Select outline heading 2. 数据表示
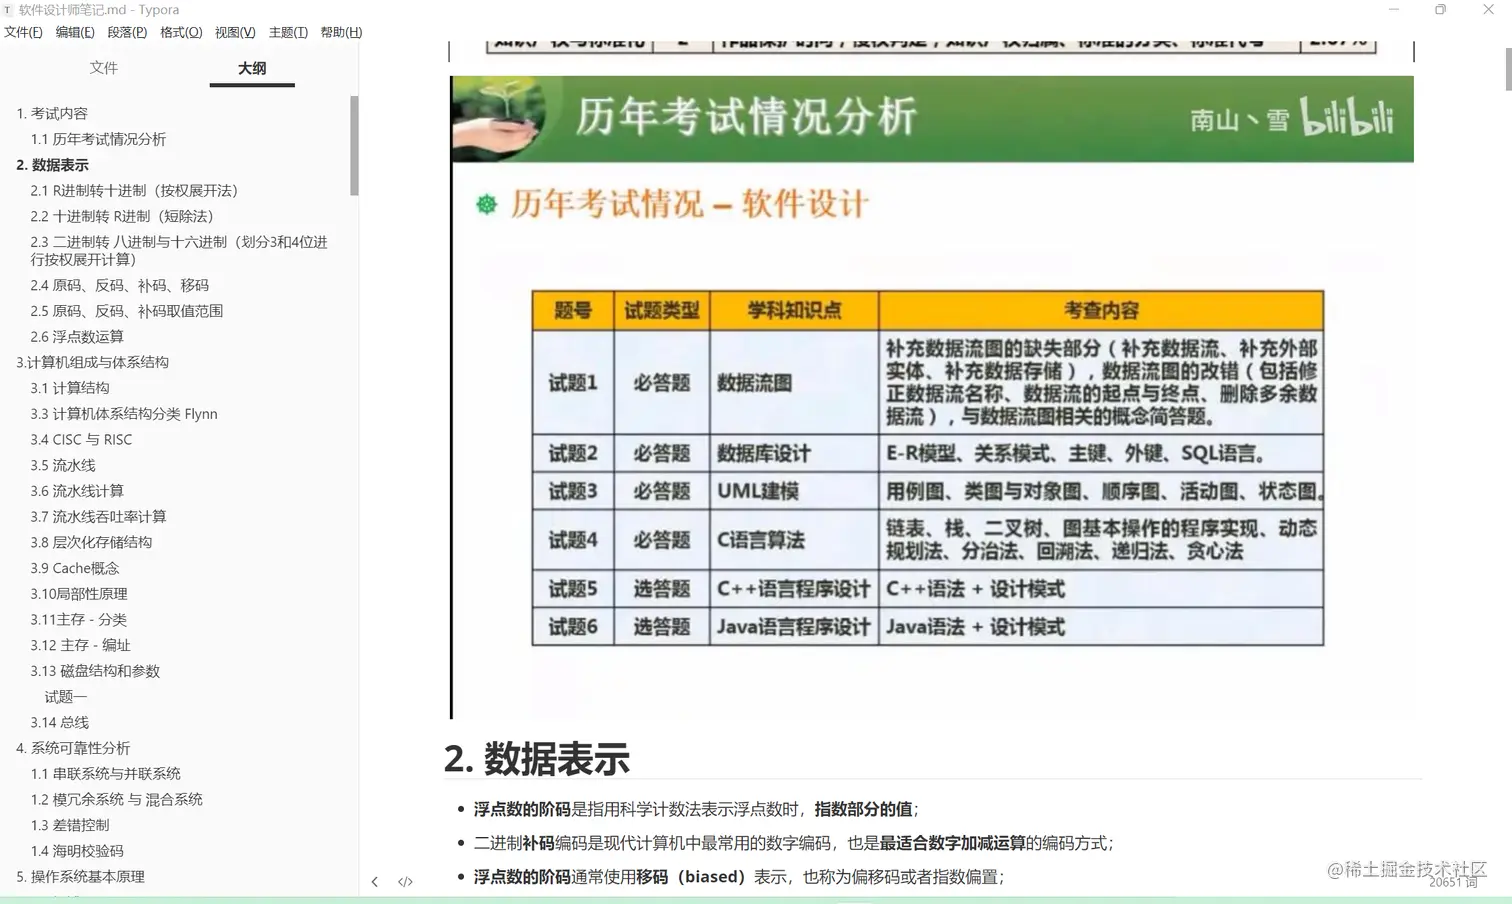This screenshot has width=1512, height=904. [x=52, y=165]
